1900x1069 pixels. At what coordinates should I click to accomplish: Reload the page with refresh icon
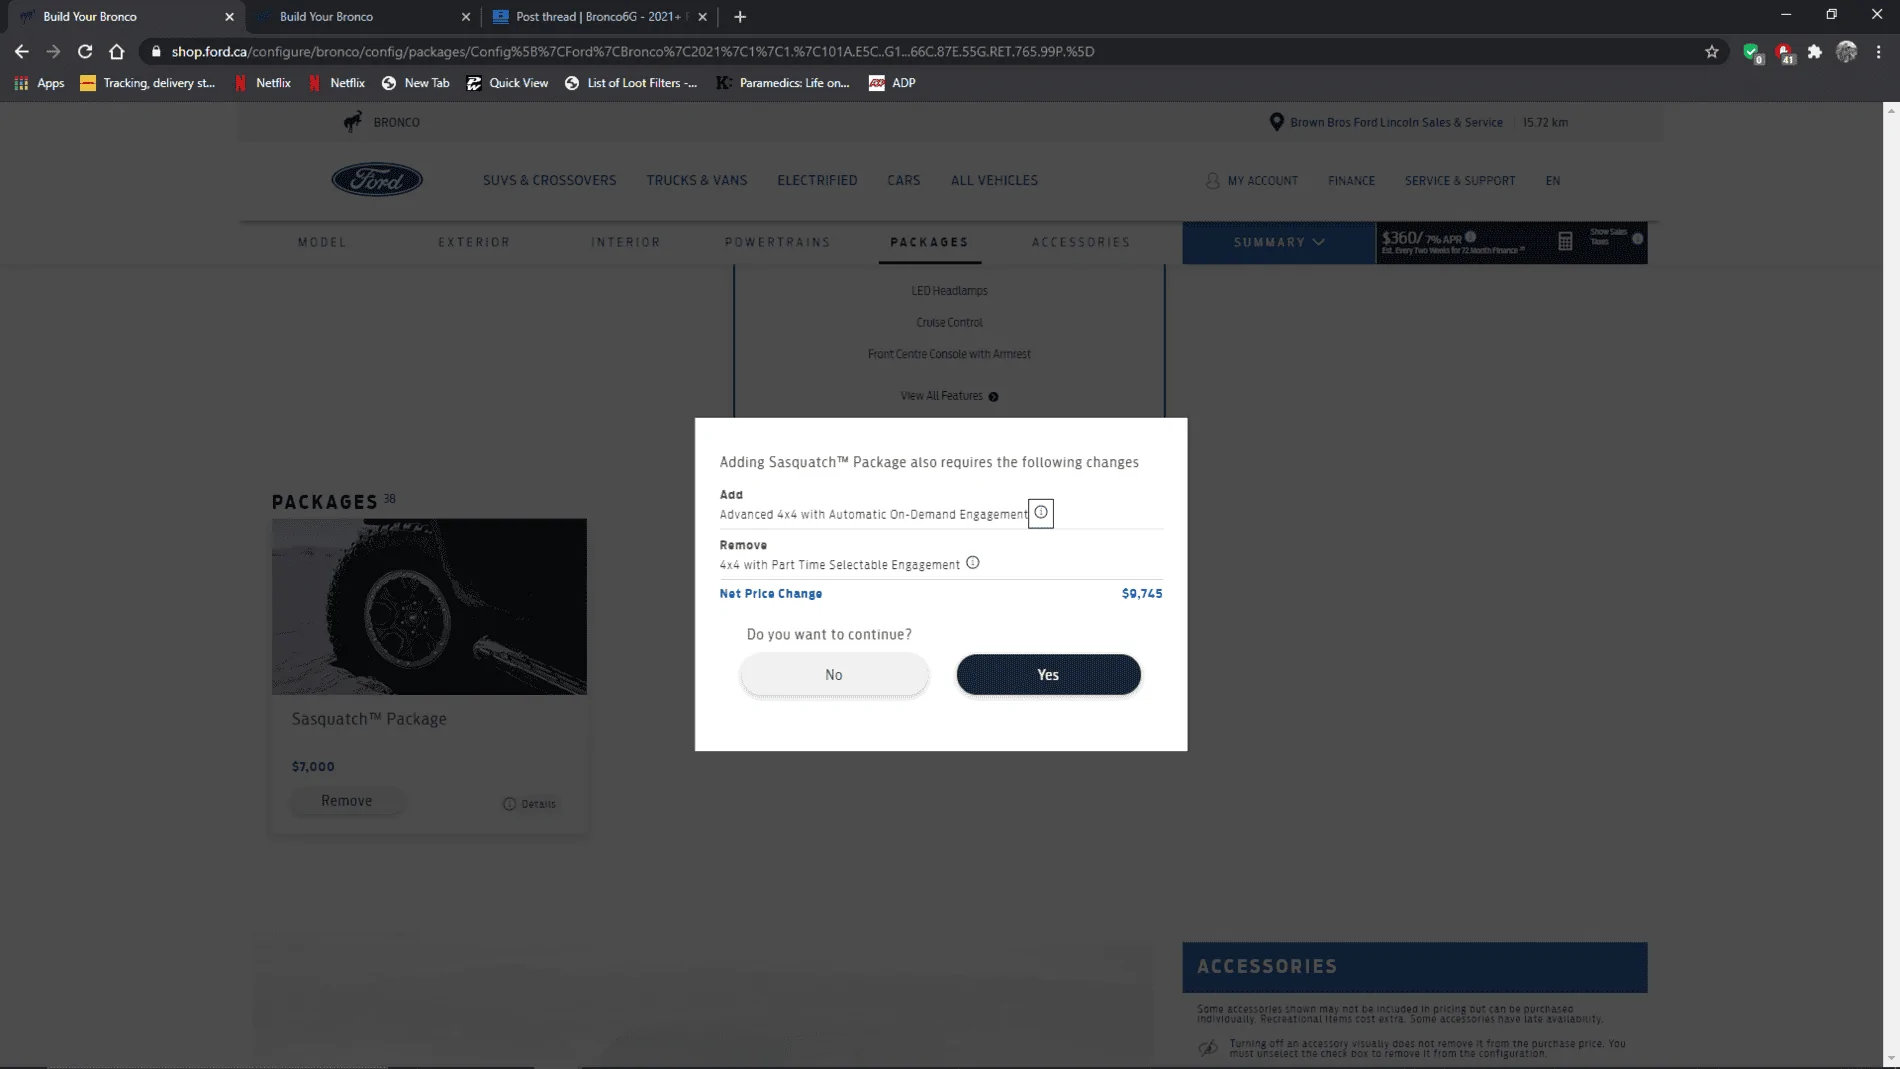point(85,51)
